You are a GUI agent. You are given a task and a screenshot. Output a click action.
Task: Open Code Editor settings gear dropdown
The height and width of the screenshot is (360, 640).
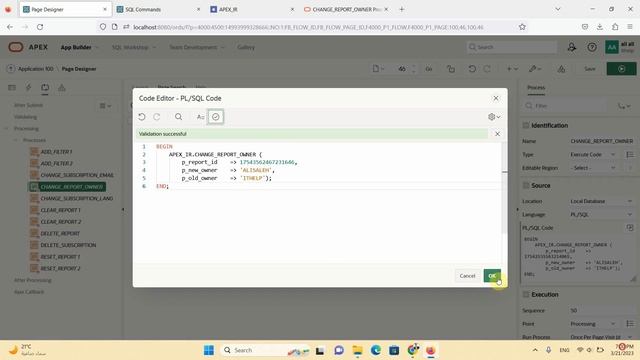tap(494, 117)
